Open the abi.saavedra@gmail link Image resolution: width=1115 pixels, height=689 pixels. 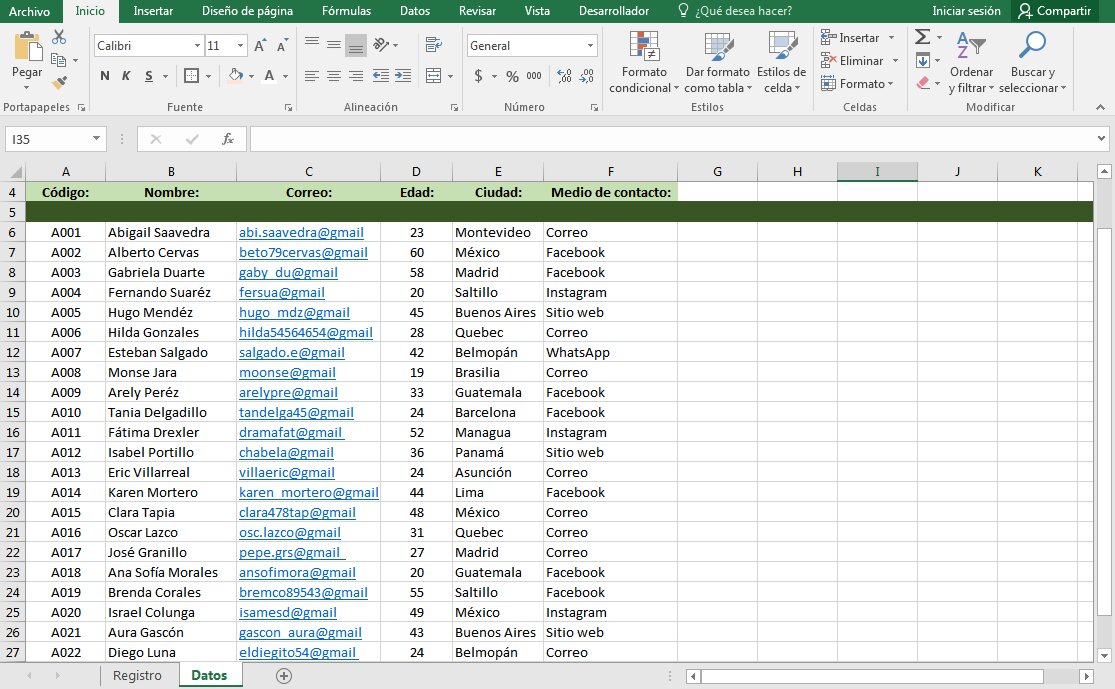pos(302,233)
